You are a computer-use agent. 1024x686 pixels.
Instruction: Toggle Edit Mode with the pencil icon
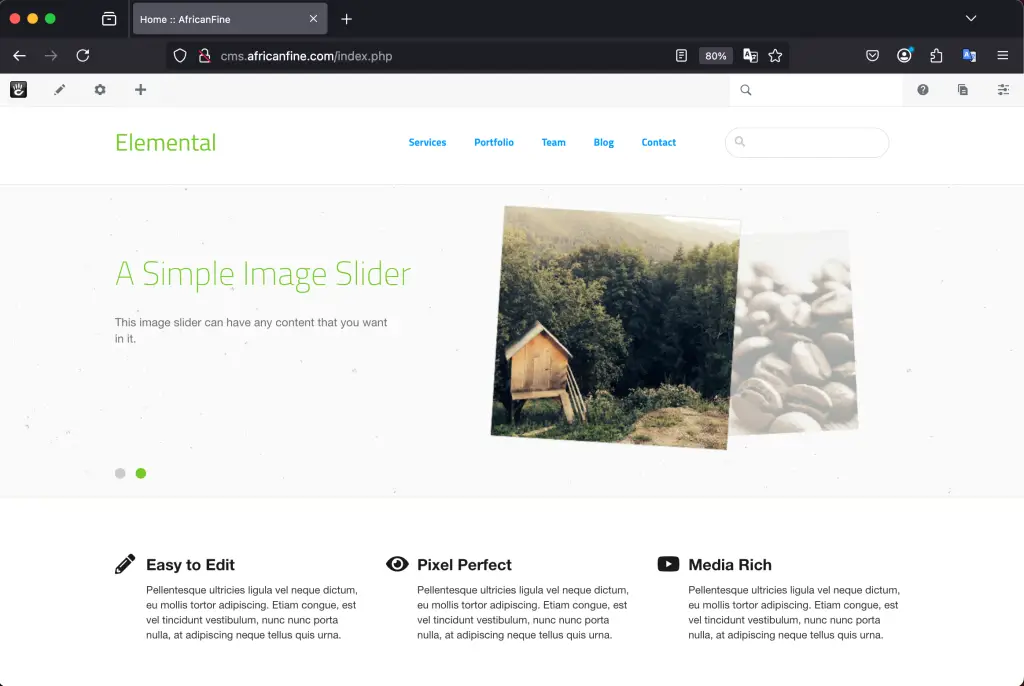coord(59,89)
